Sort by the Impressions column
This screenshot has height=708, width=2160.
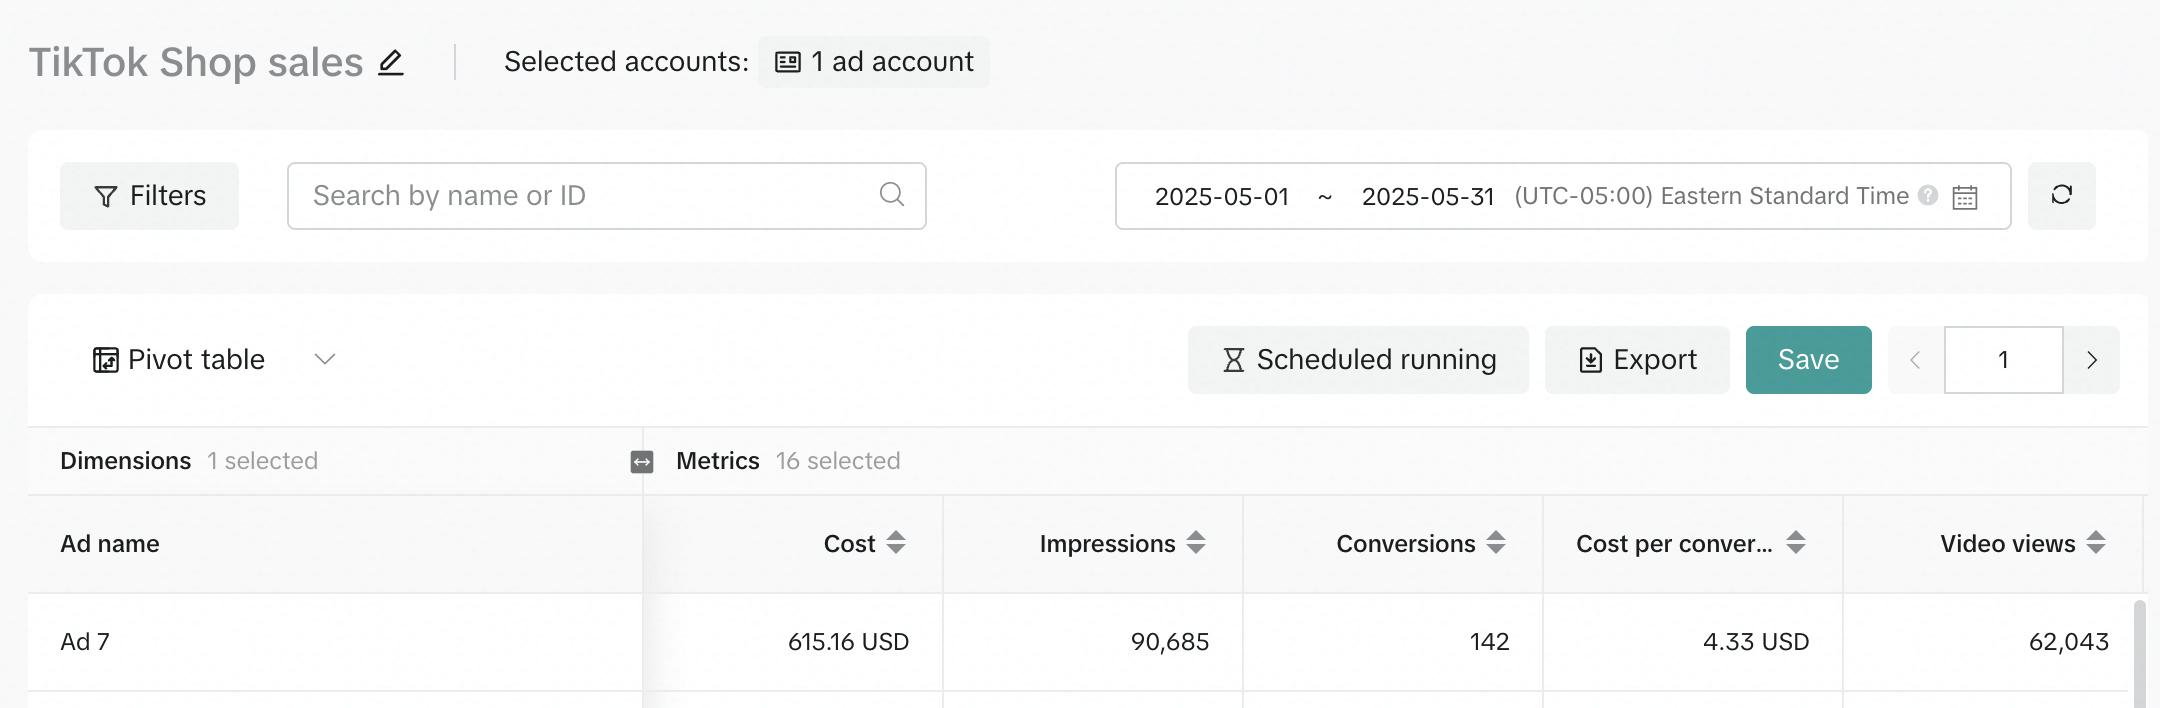(x=1196, y=543)
